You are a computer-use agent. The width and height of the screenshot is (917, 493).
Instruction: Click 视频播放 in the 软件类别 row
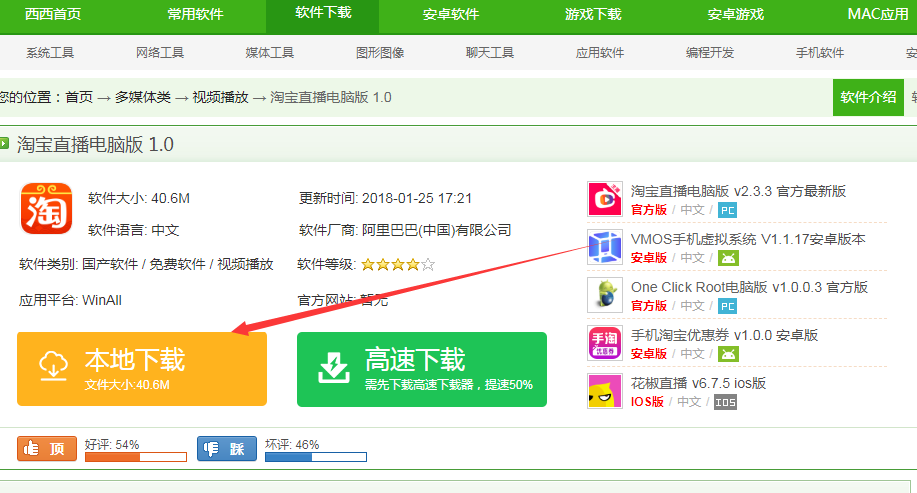coord(246,264)
